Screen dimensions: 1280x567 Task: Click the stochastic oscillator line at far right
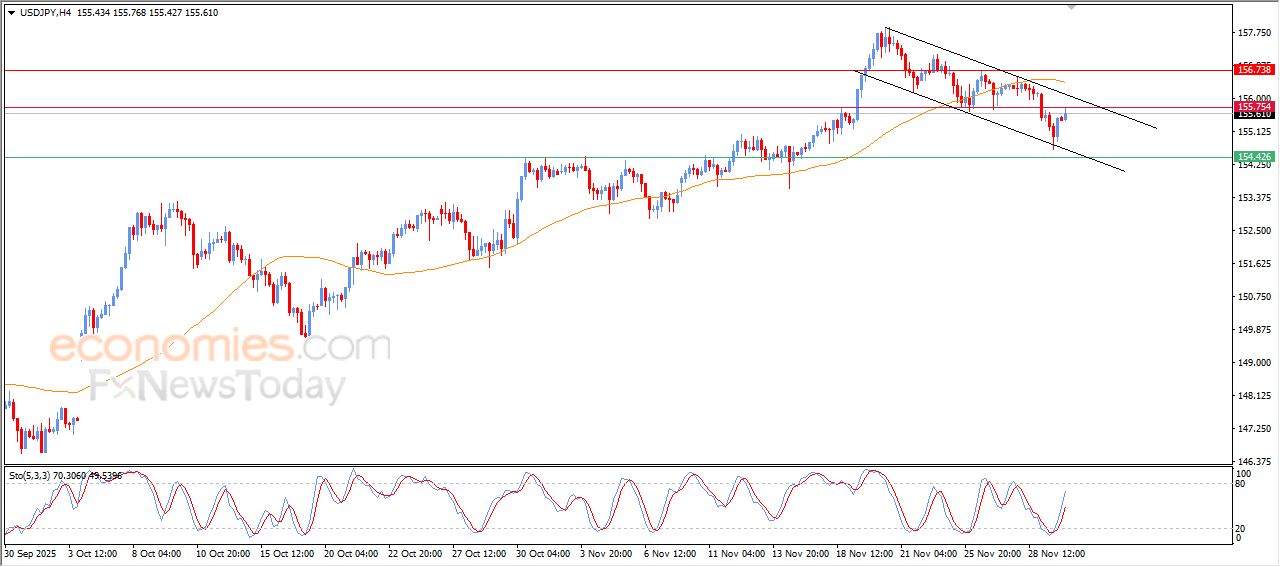coord(1063,493)
